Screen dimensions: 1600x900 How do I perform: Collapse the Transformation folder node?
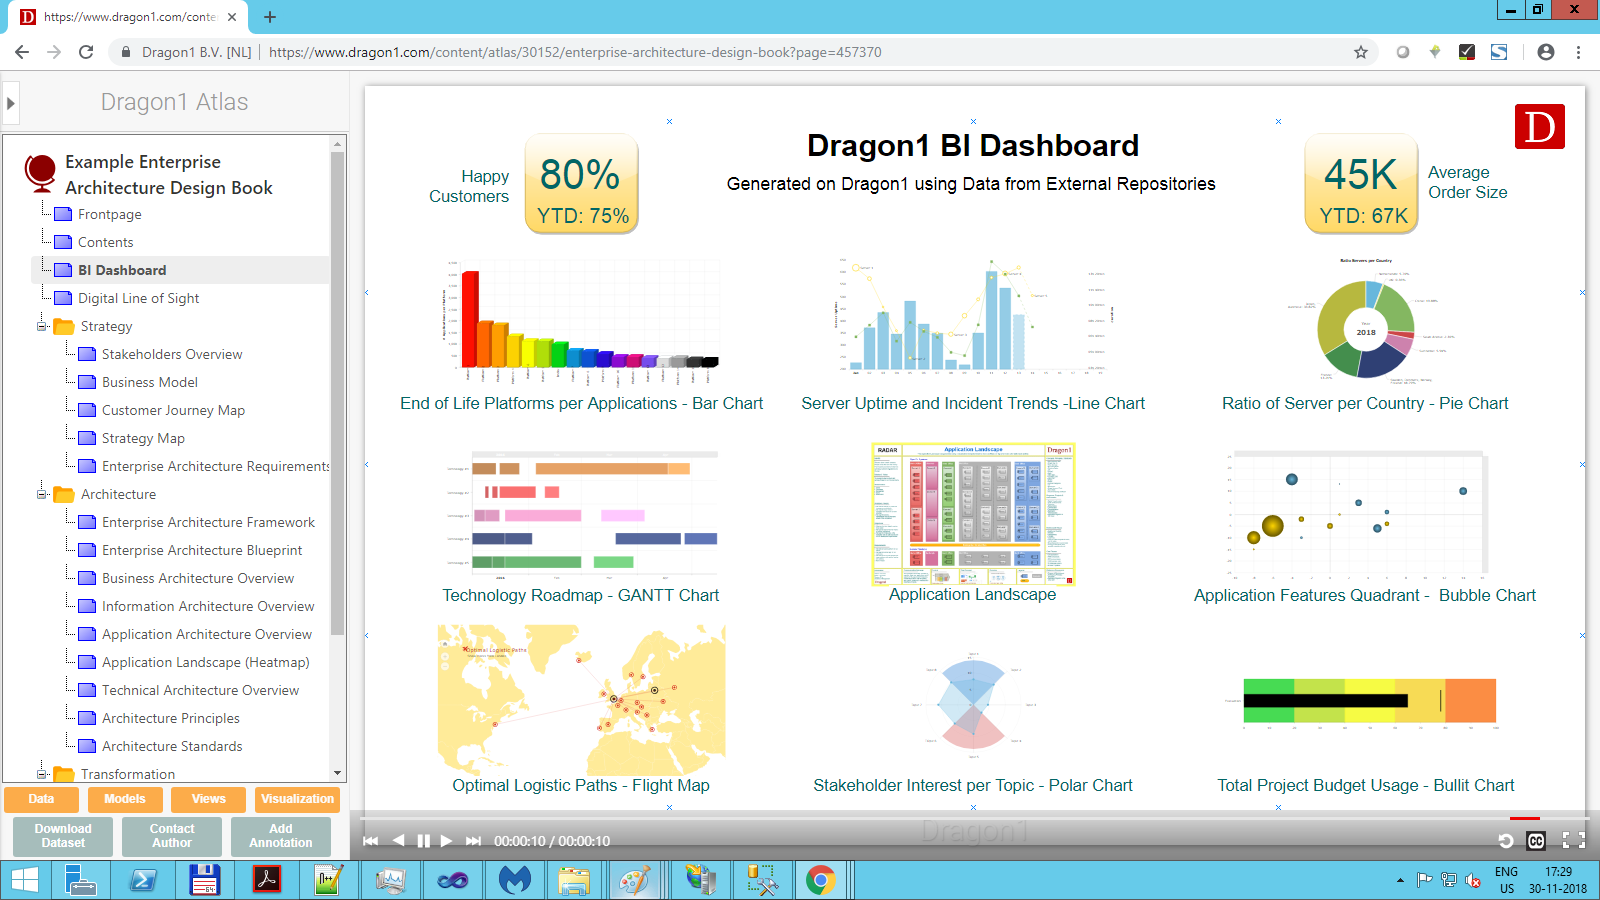[42, 774]
